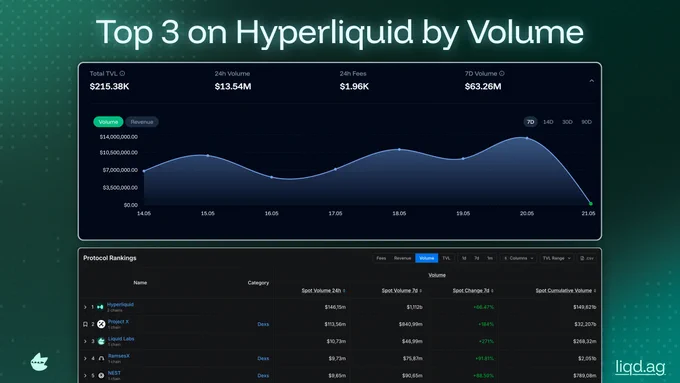Click the 14.05 chart data point
This screenshot has width=680, height=383.
pos(144,171)
